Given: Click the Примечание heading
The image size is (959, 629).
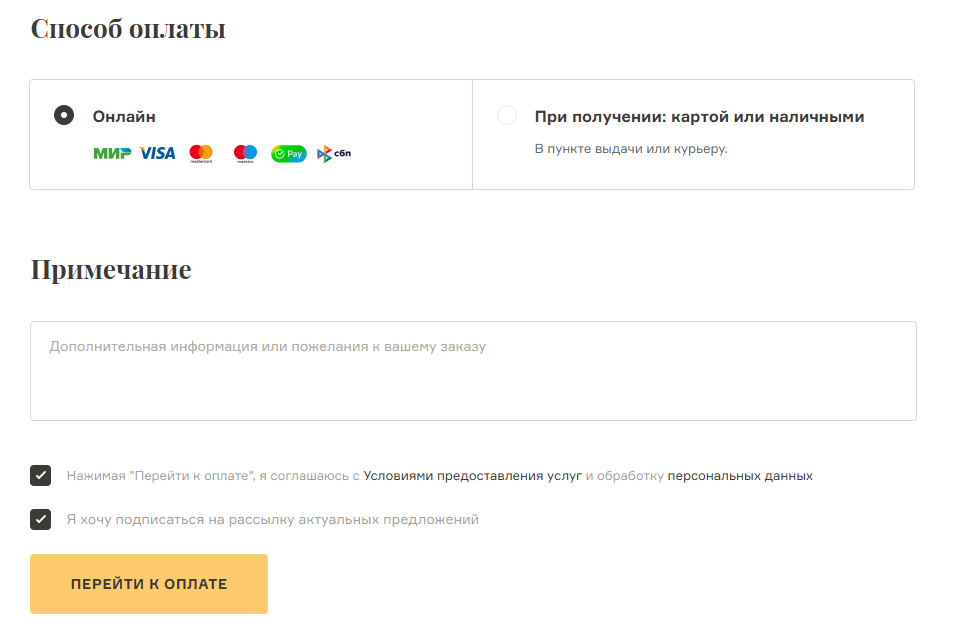Looking at the screenshot, I should click(x=111, y=270).
